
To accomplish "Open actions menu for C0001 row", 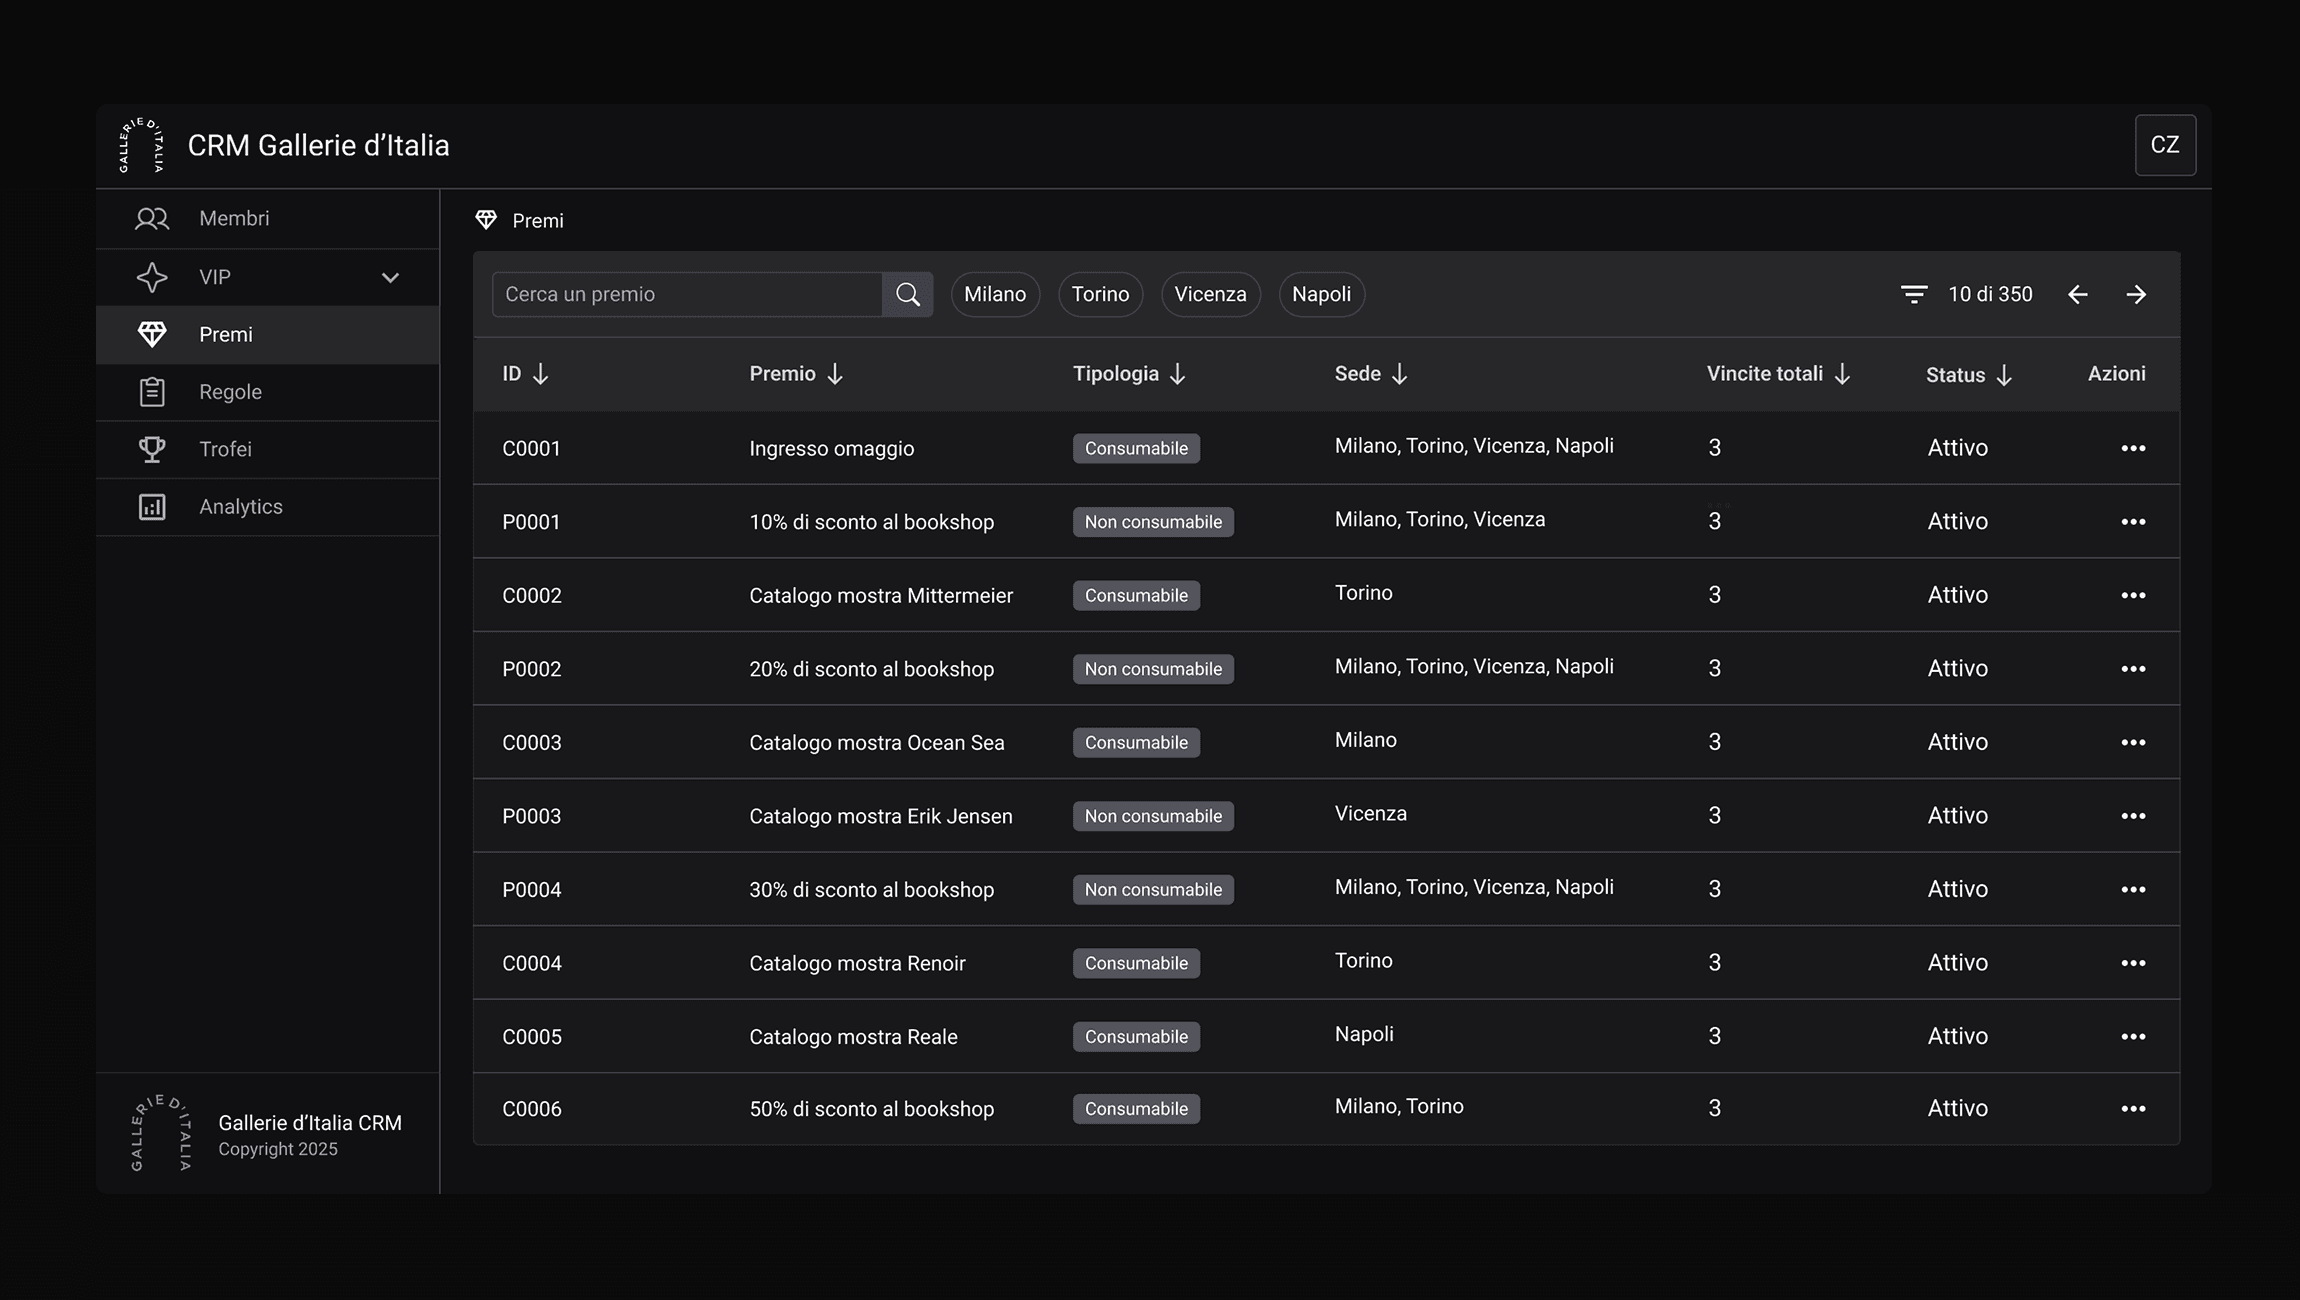I will tap(2132, 448).
